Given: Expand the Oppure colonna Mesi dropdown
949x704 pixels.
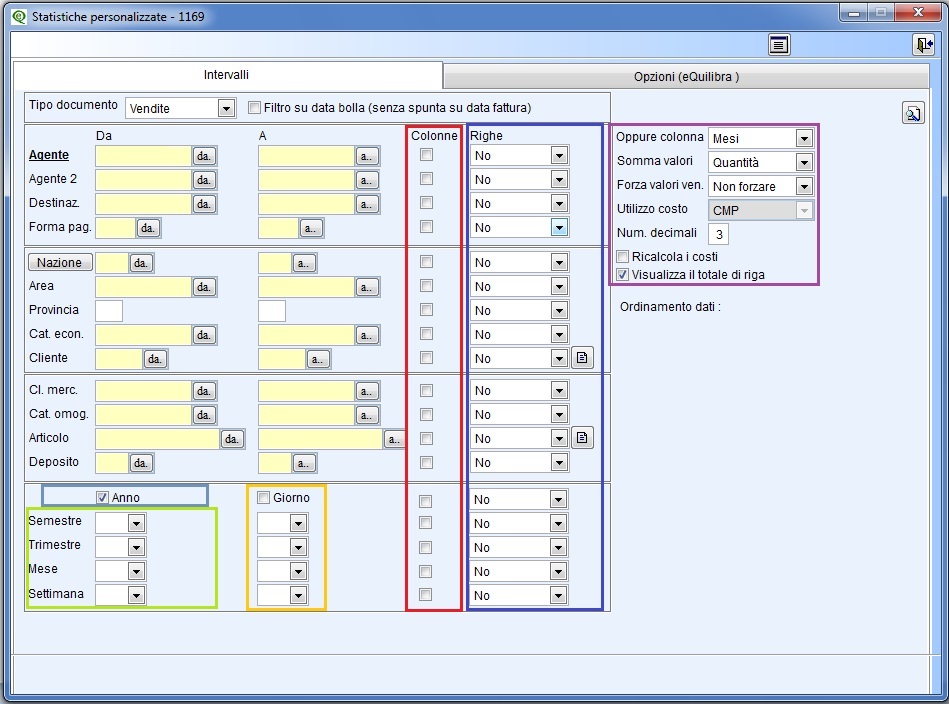Looking at the screenshot, I should (x=804, y=138).
